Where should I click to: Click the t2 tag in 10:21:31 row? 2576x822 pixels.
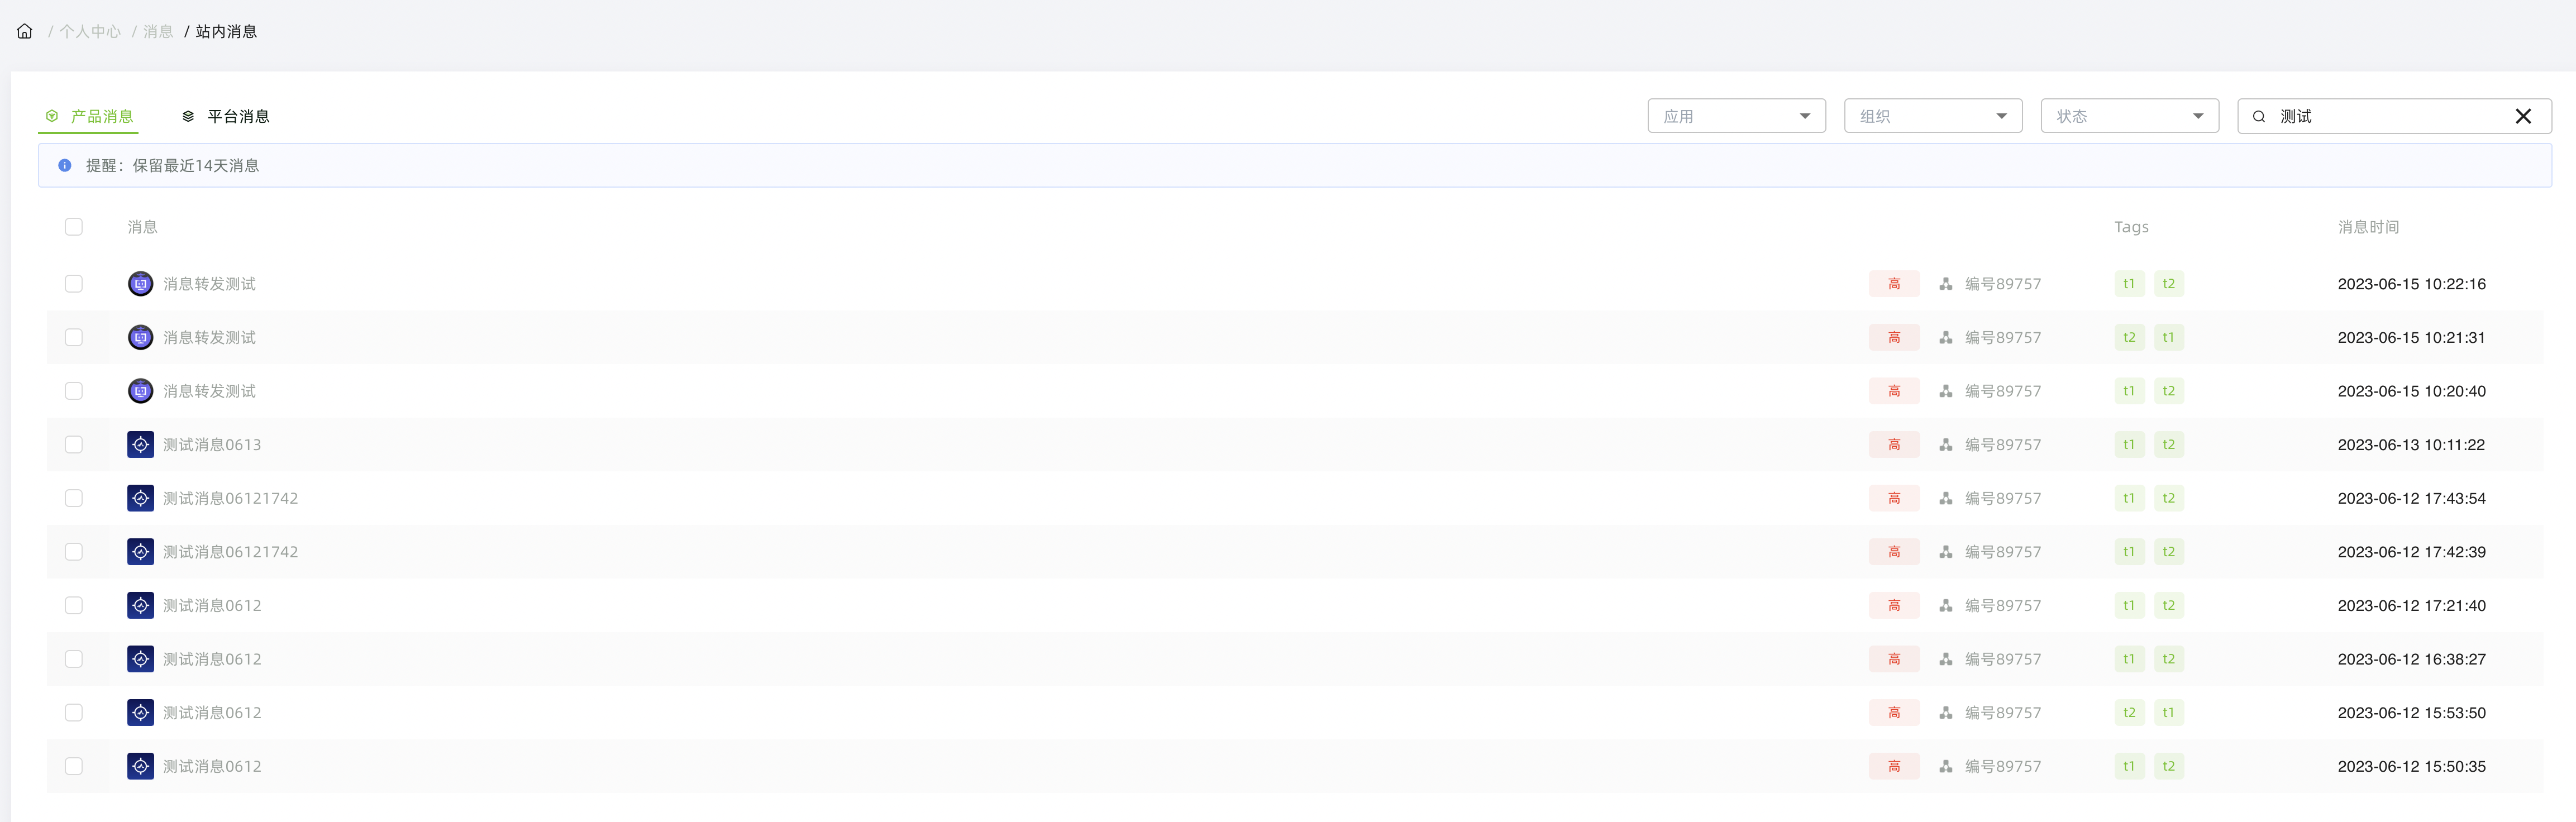pos(2129,338)
